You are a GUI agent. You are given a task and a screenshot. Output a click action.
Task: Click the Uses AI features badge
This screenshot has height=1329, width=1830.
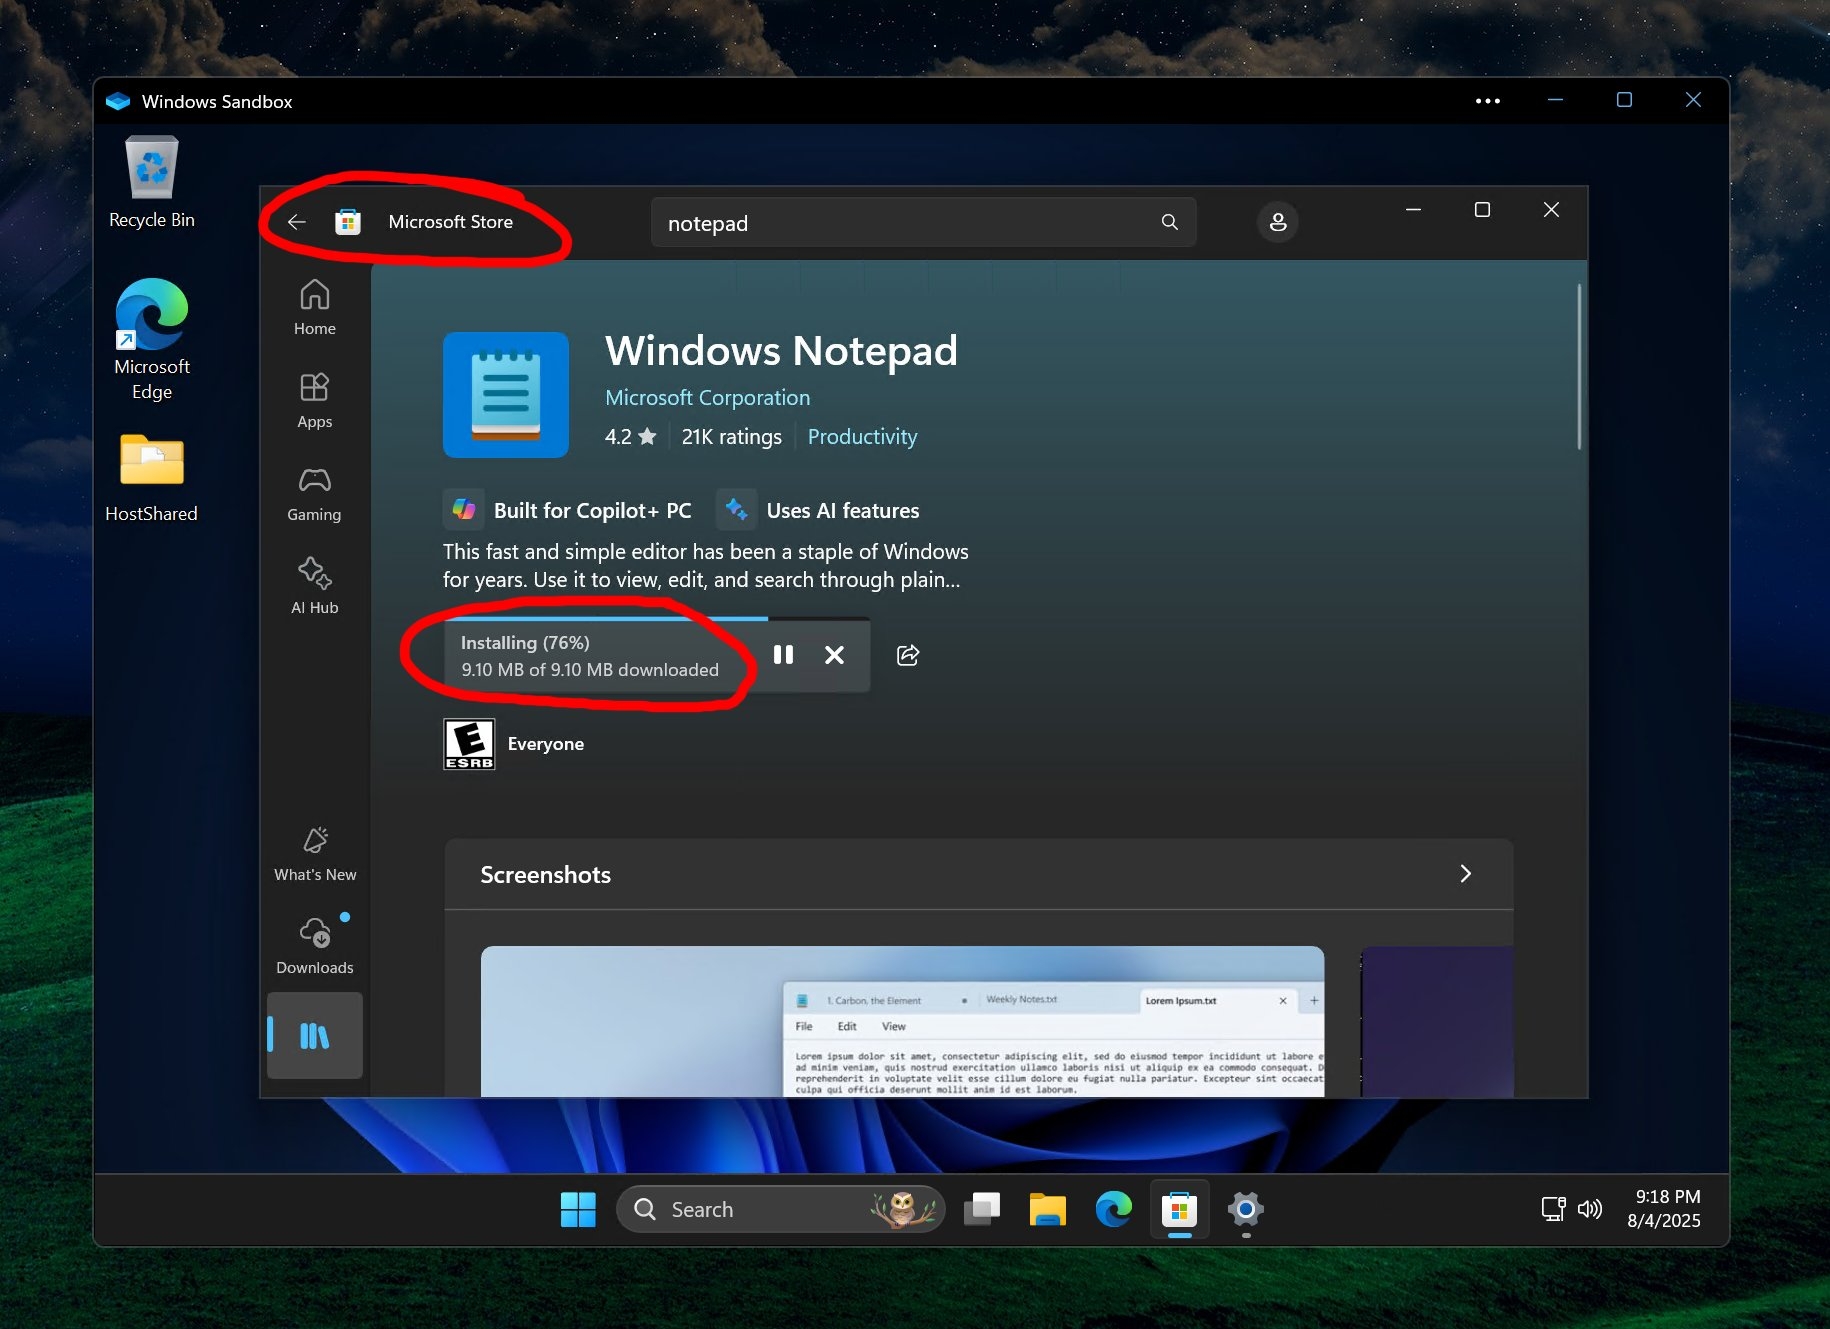[x=819, y=510]
